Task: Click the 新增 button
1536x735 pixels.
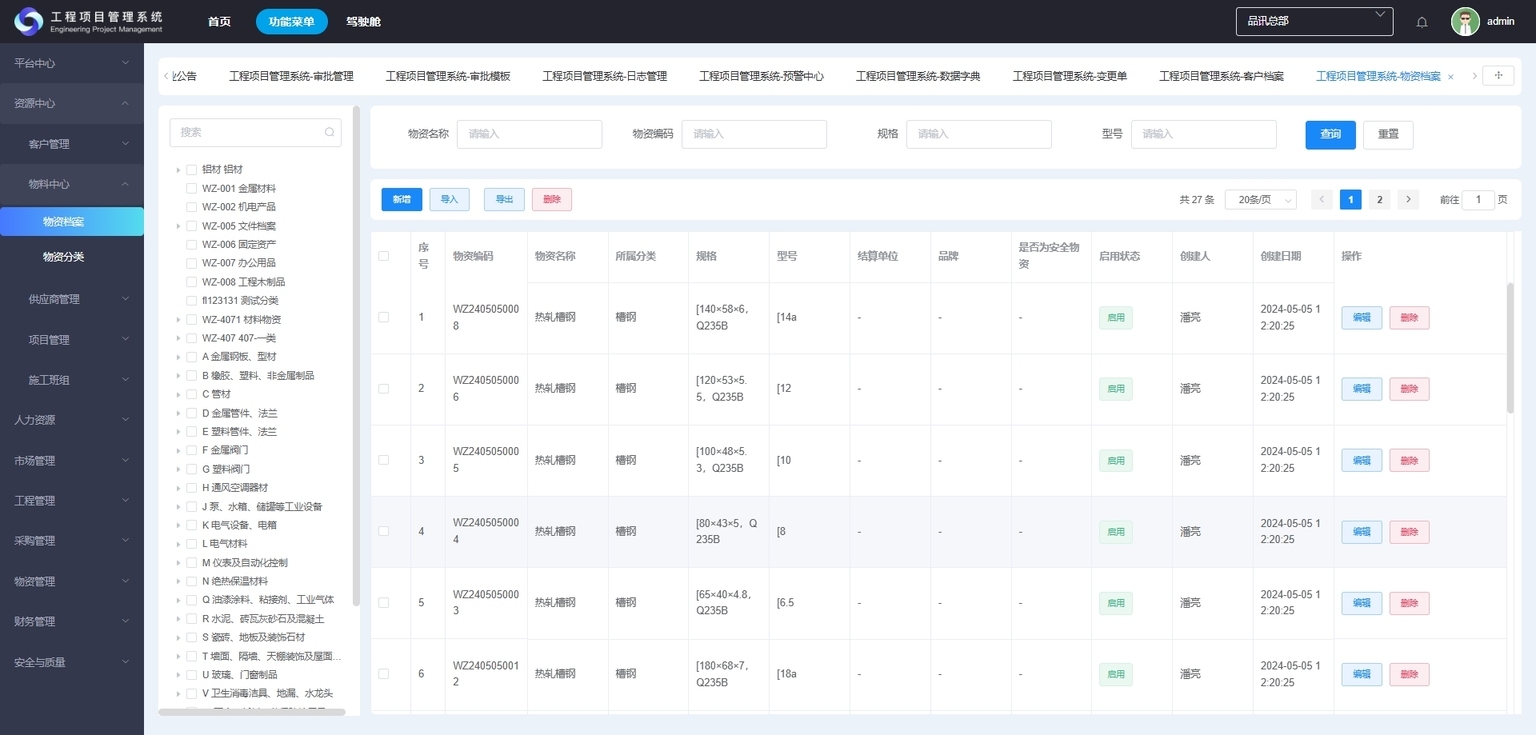Action: tap(401, 200)
